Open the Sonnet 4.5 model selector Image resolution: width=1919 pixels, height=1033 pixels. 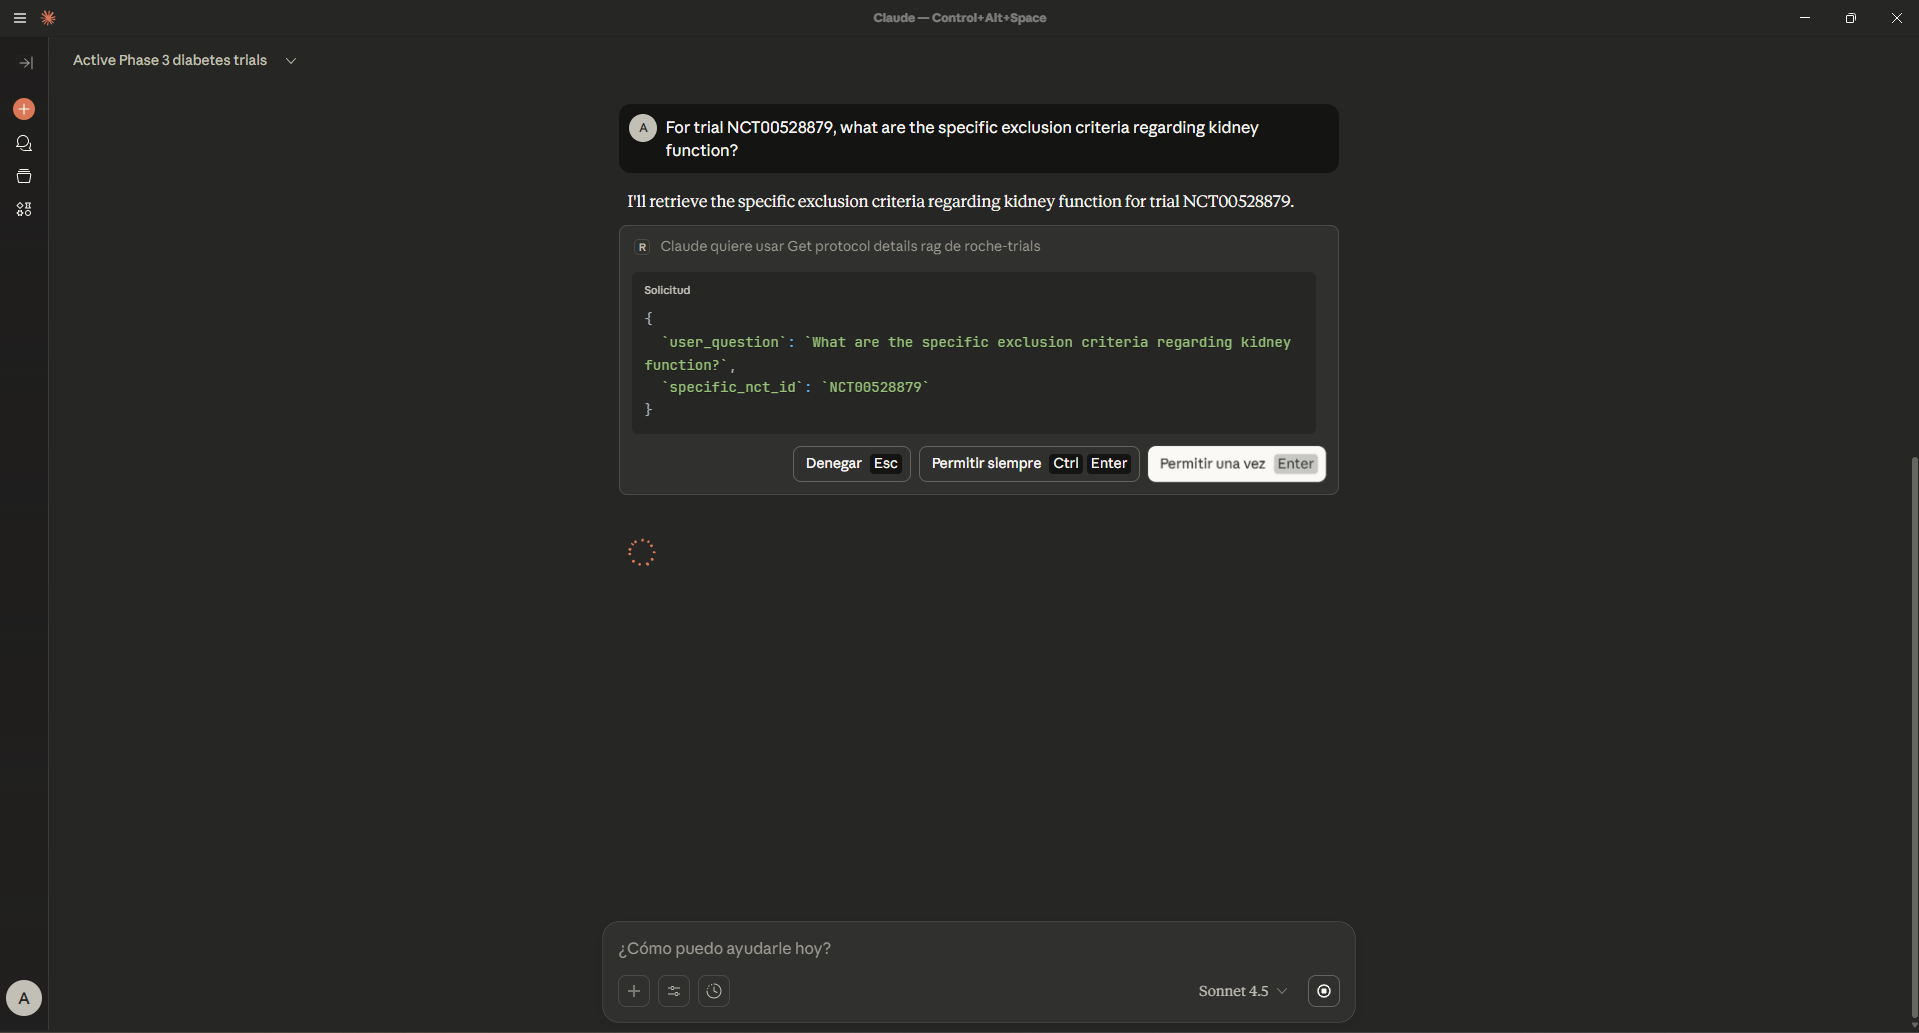(1242, 991)
